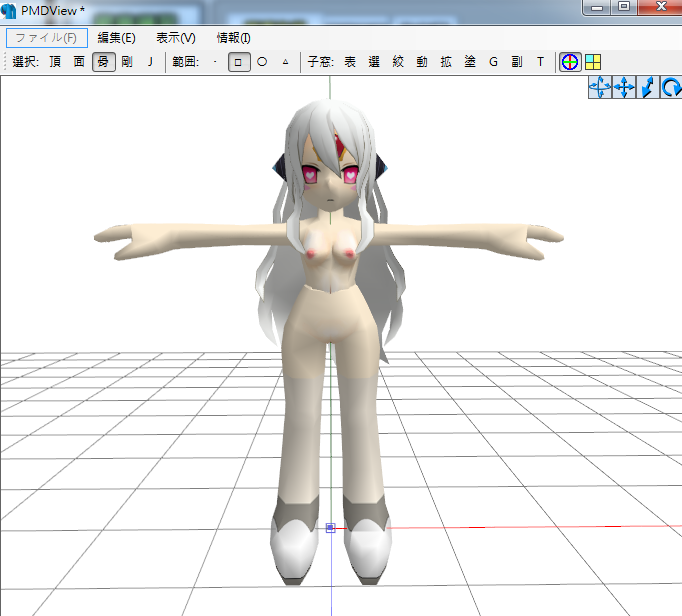Open the 表示(V) menu
Image resolution: width=682 pixels, height=616 pixels.
point(176,38)
